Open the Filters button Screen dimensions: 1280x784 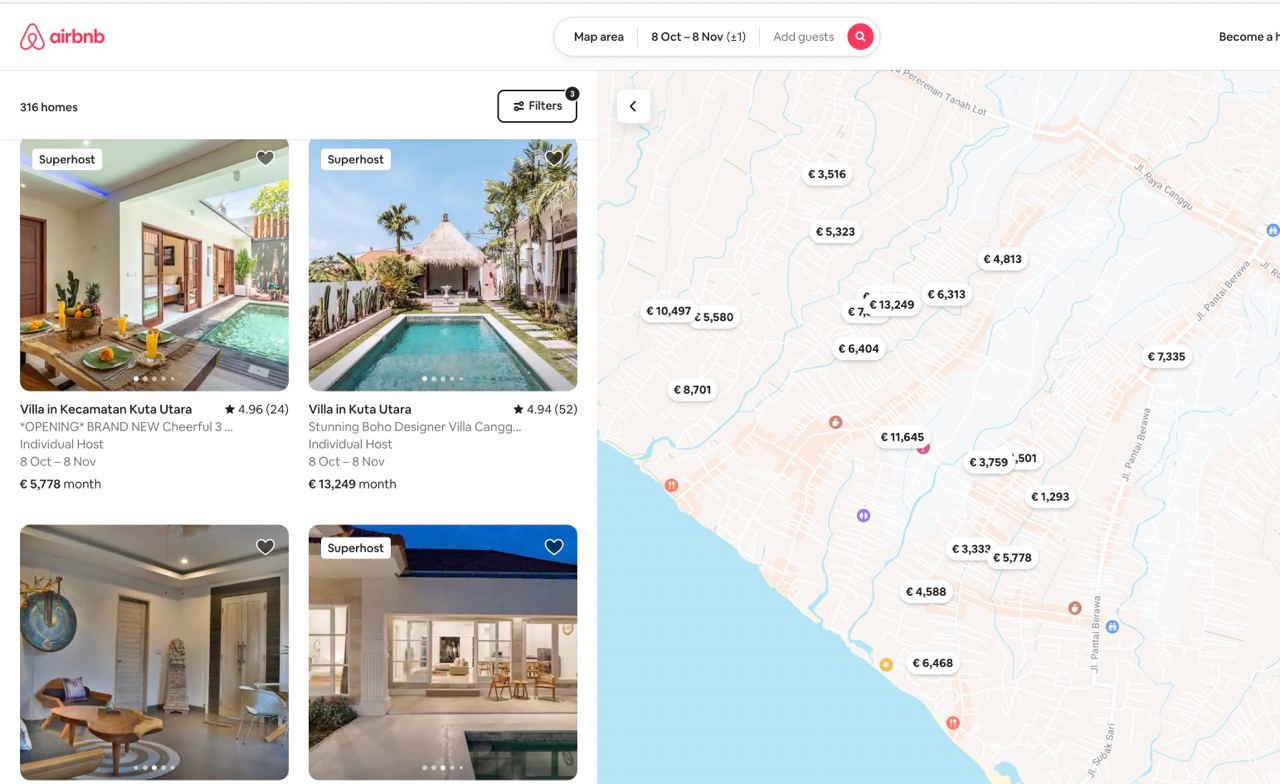coord(537,106)
